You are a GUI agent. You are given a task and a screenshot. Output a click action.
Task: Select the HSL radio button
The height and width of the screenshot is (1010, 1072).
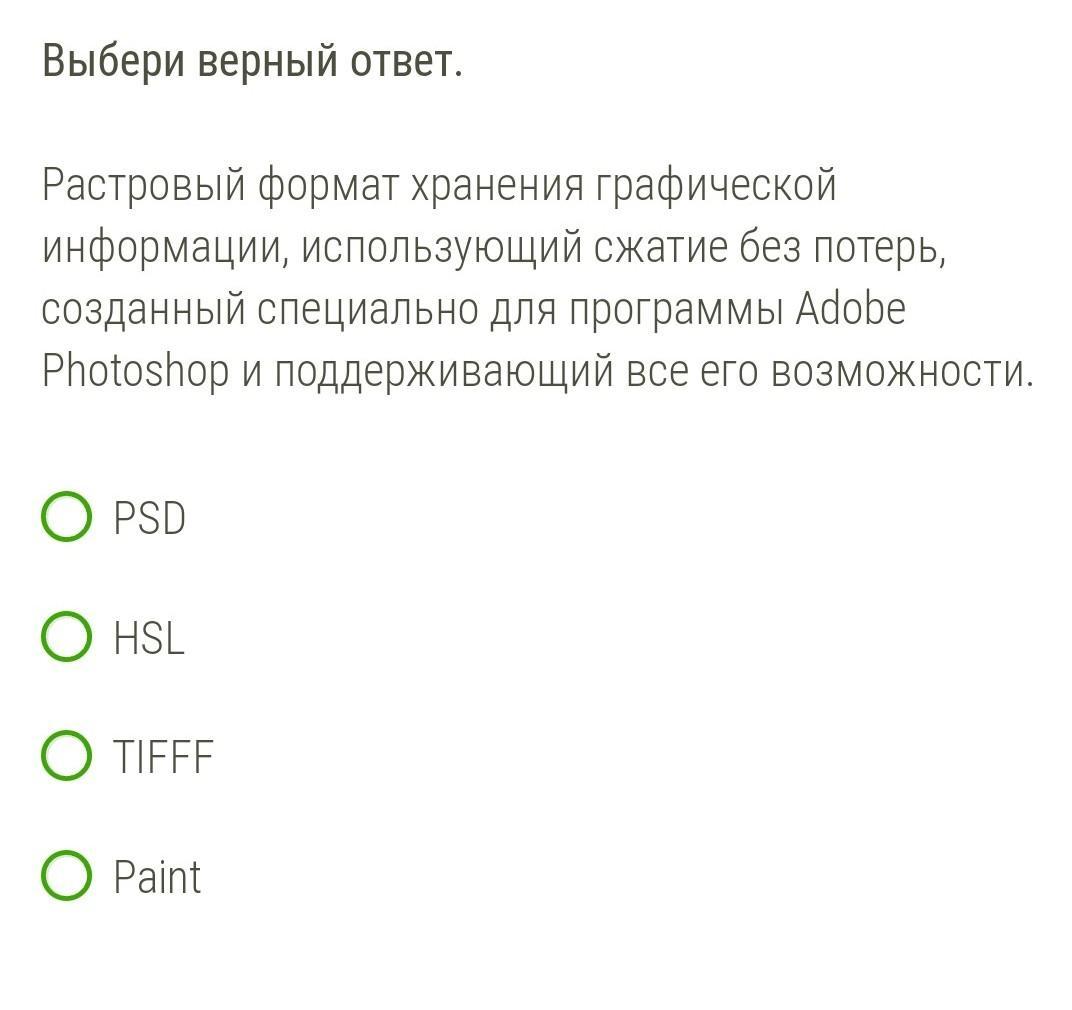(66, 637)
